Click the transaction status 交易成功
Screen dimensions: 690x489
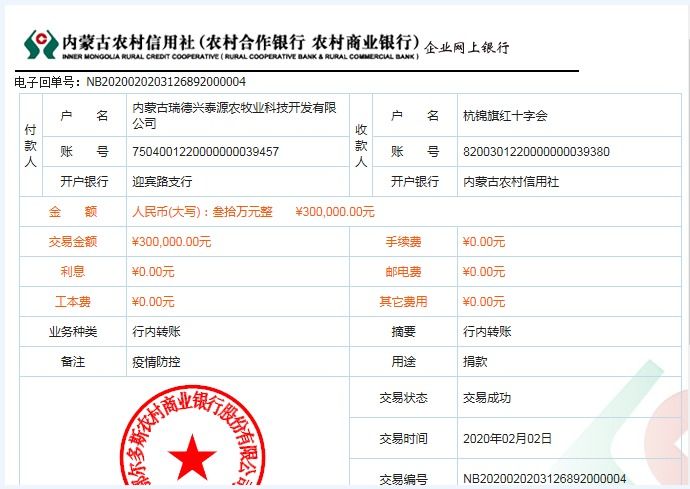click(487, 398)
